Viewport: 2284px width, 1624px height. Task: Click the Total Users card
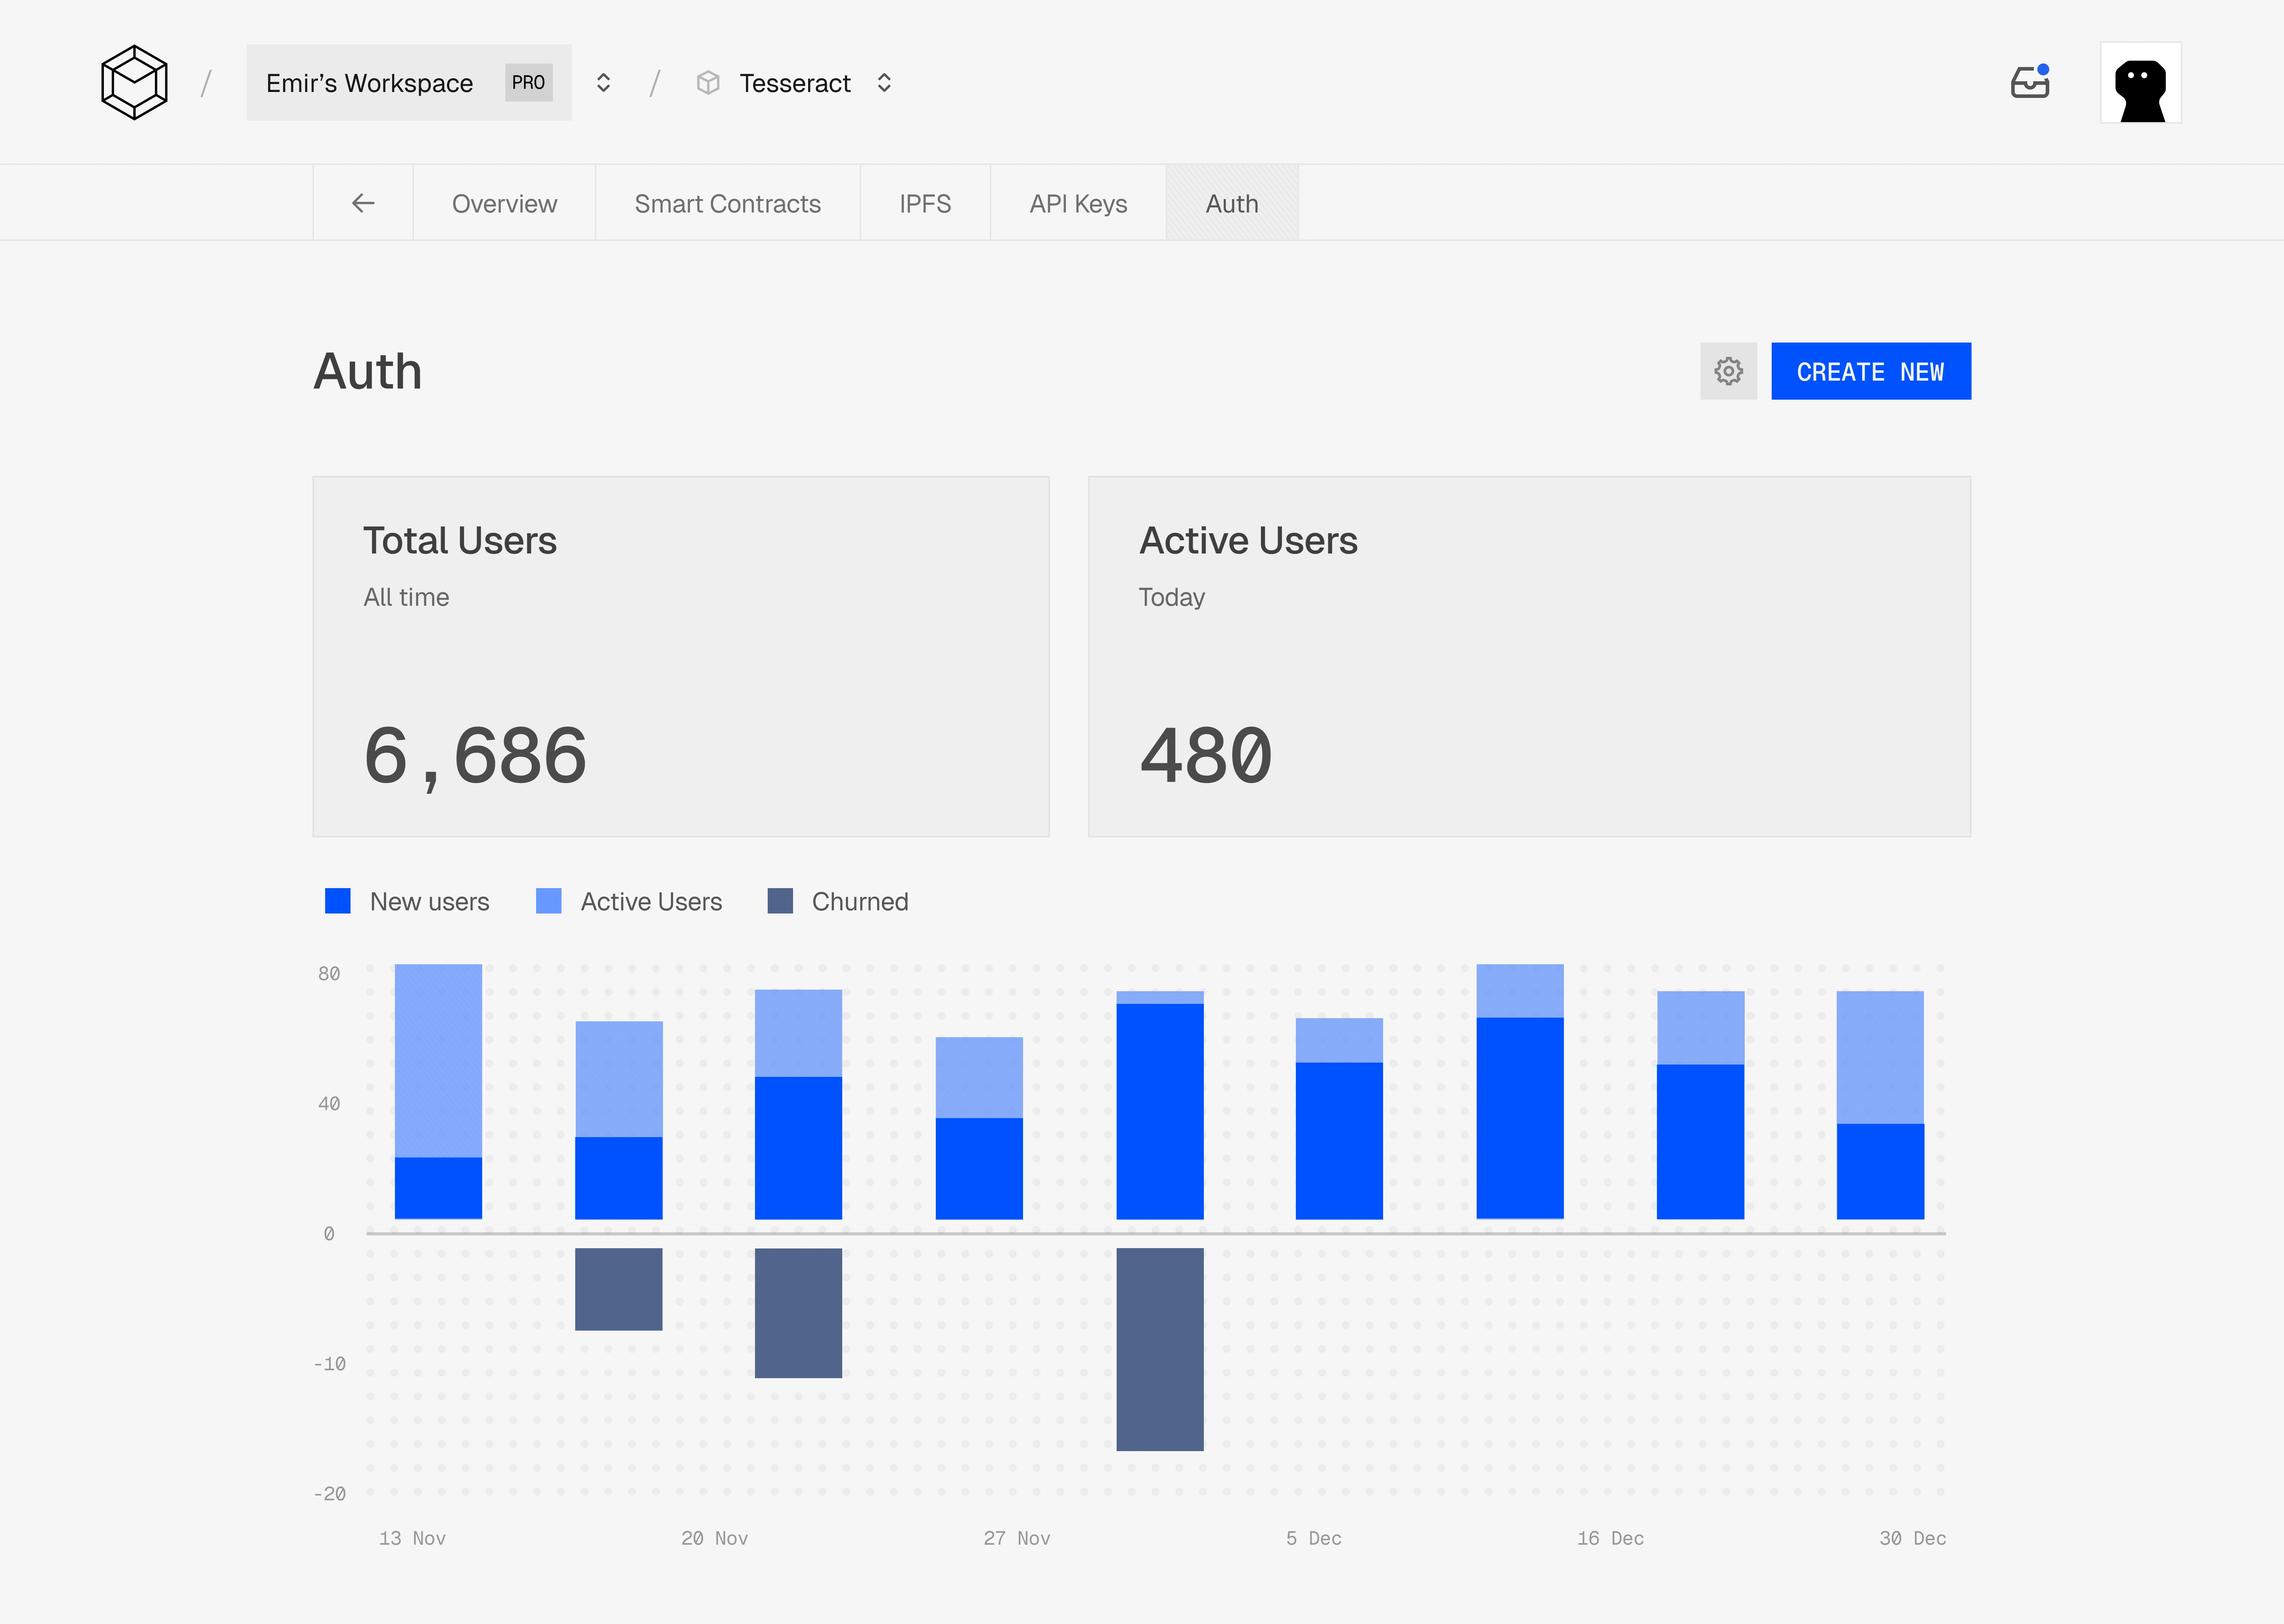(x=680, y=656)
